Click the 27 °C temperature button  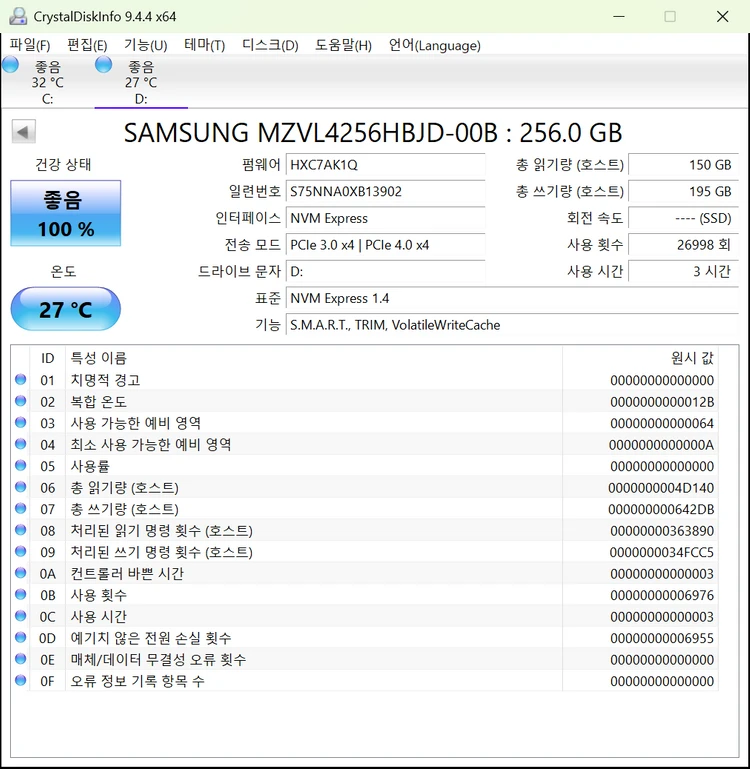[x=66, y=309]
